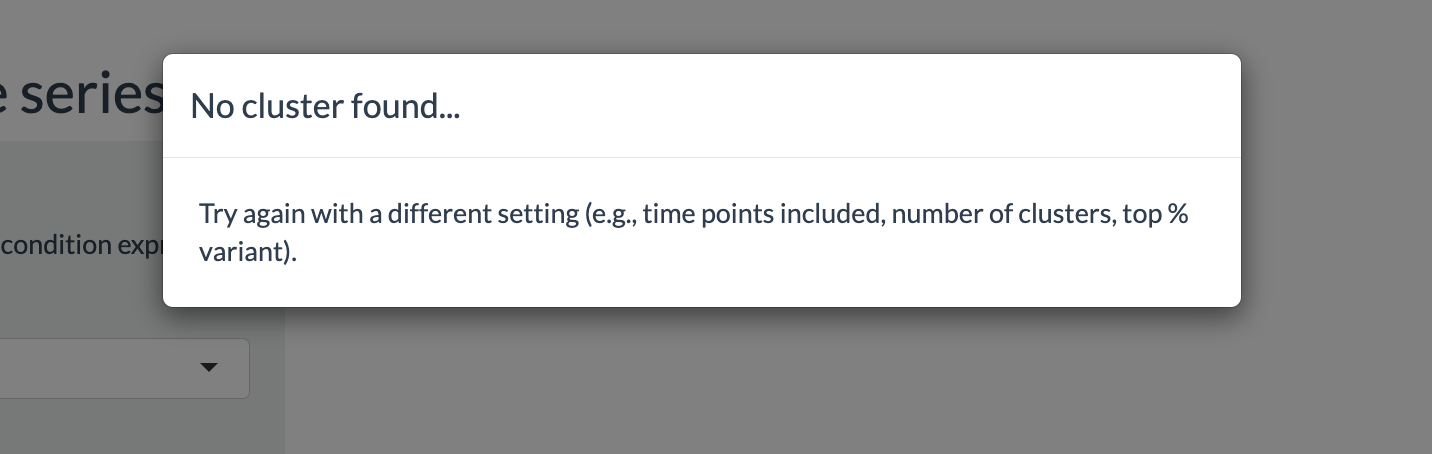Click the "number of clusters" phrase in the message

coord(1002,214)
